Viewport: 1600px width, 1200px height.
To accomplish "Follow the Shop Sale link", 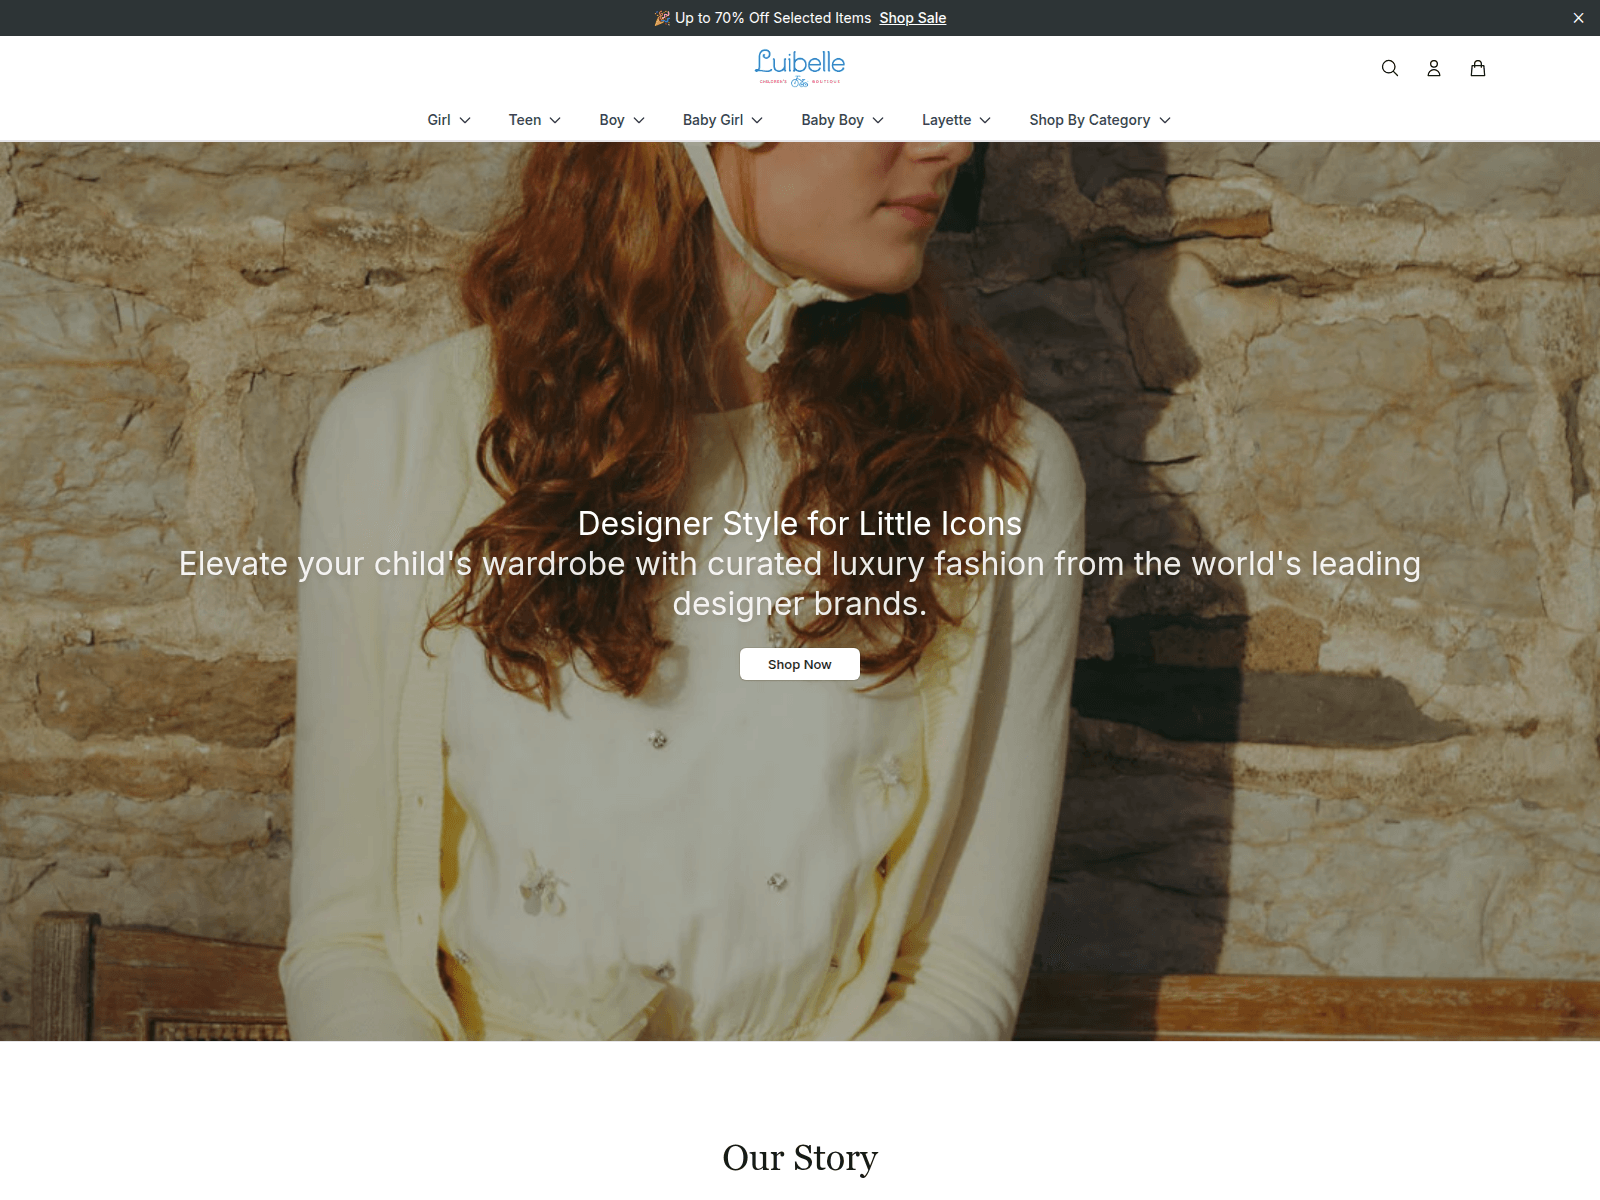I will coord(912,18).
